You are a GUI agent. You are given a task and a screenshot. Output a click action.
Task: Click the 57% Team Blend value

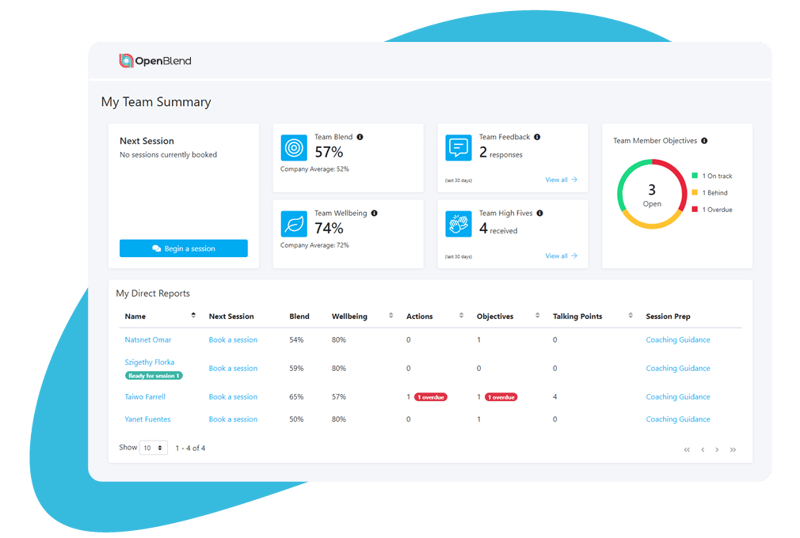point(329,152)
